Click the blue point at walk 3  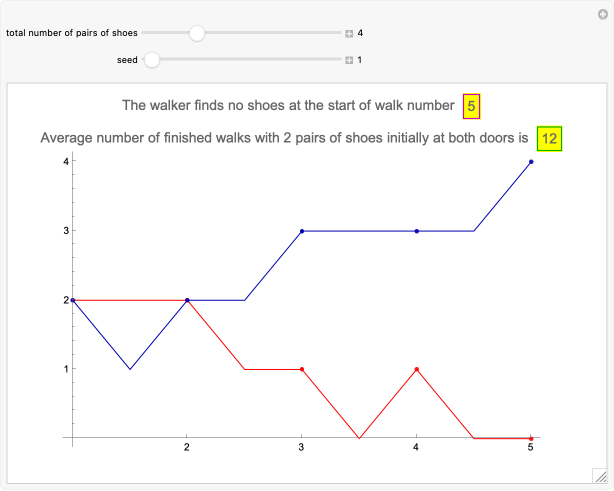tap(302, 231)
